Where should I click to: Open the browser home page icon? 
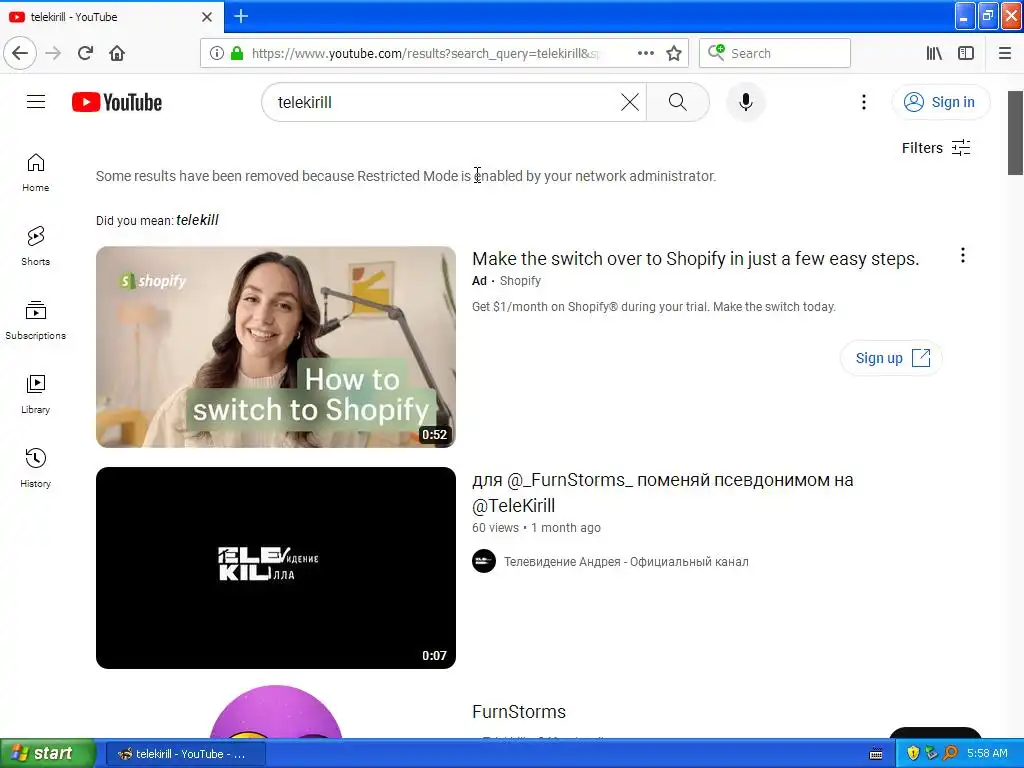pos(117,53)
